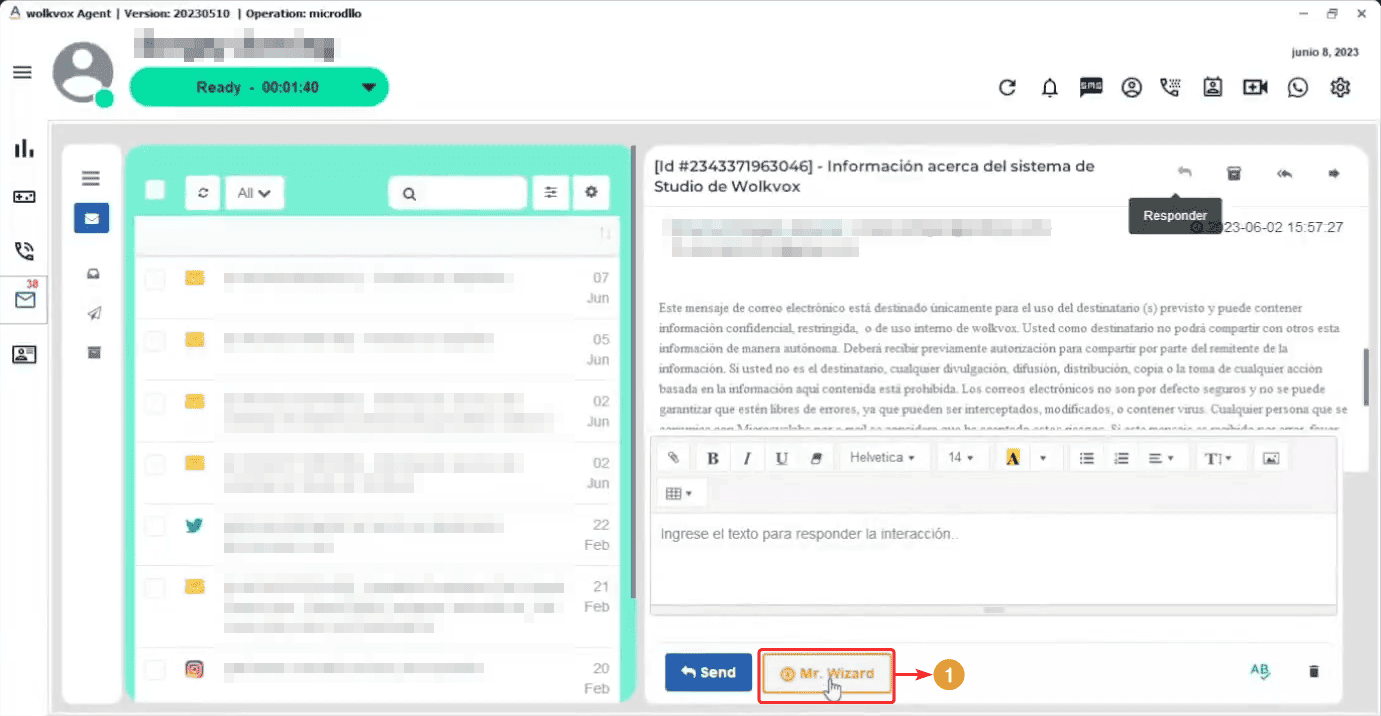Open the insert table dropdown
Screen dimensions: 1381x716
point(680,493)
